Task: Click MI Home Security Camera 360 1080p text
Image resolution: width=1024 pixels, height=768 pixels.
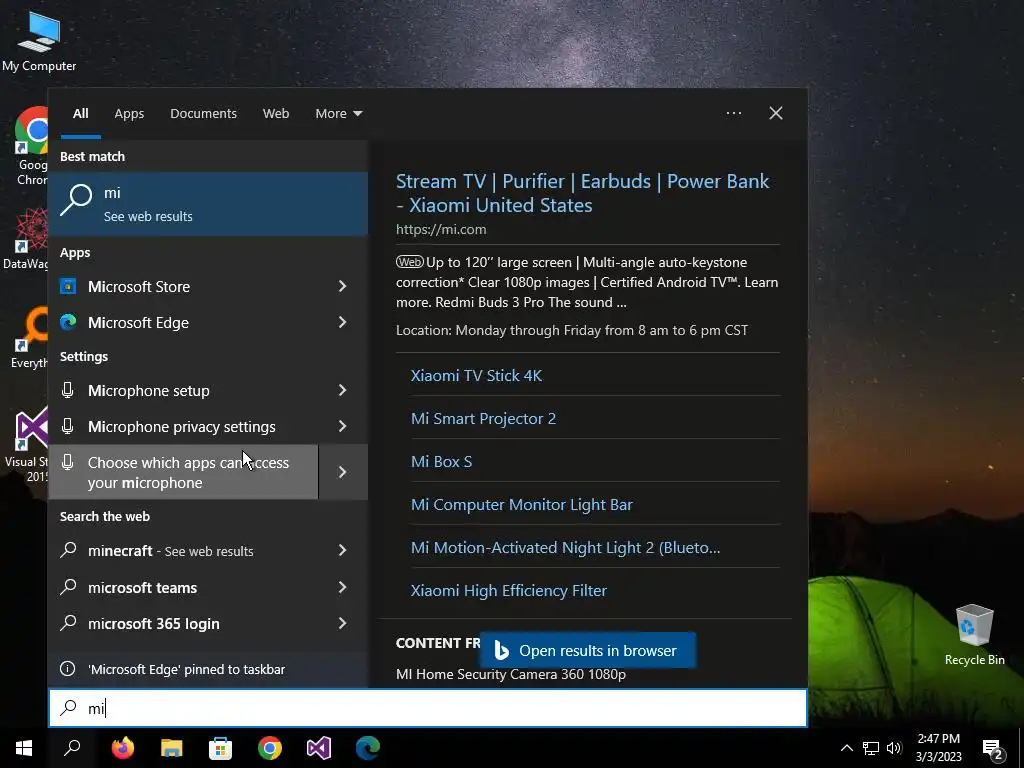Action: pyautogui.click(x=511, y=674)
